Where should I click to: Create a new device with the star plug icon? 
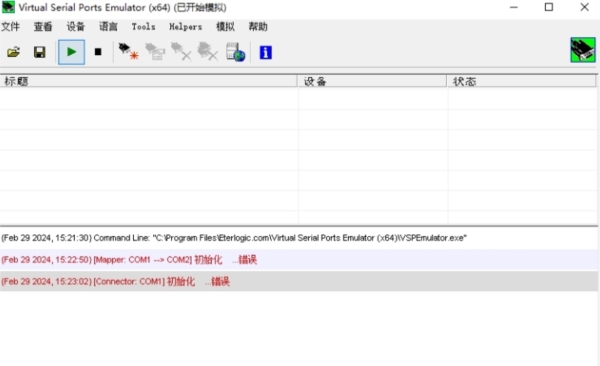point(128,52)
